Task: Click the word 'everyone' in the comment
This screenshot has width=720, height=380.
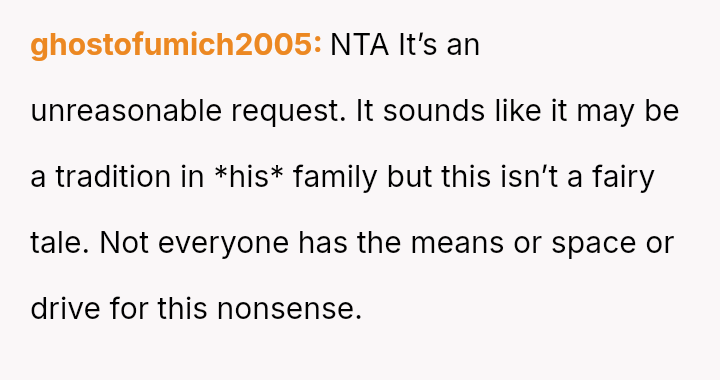Action: coord(223,244)
